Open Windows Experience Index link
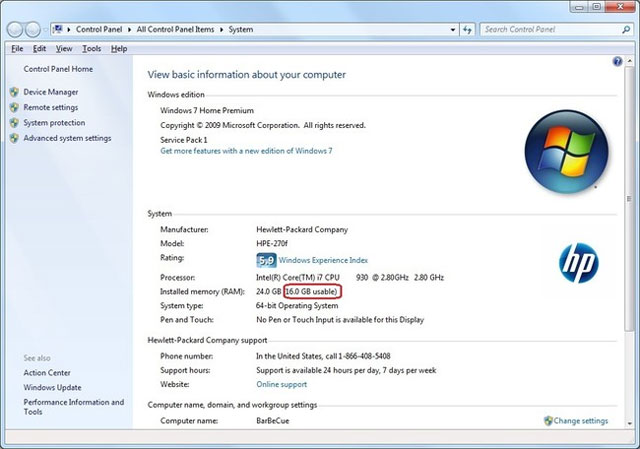Viewport: 640px width, 449px height. pyautogui.click(x=323, y=260)
